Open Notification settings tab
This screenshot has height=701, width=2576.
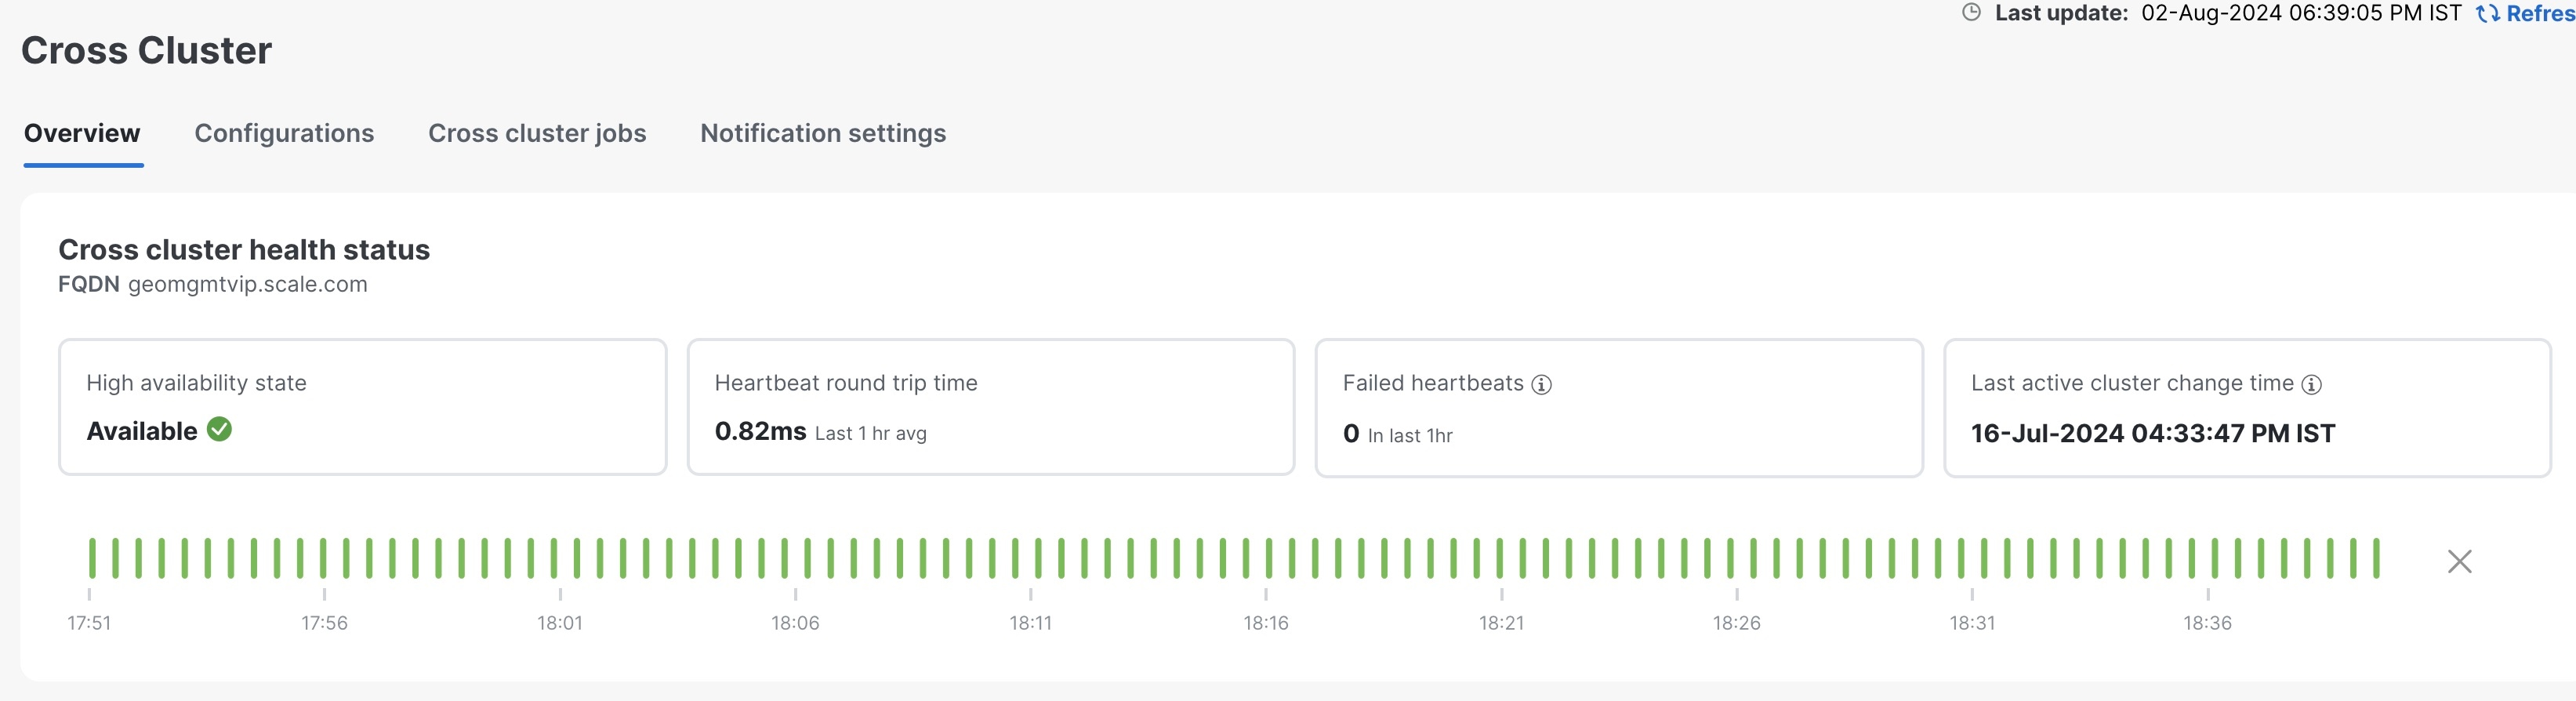click(823, 133)
